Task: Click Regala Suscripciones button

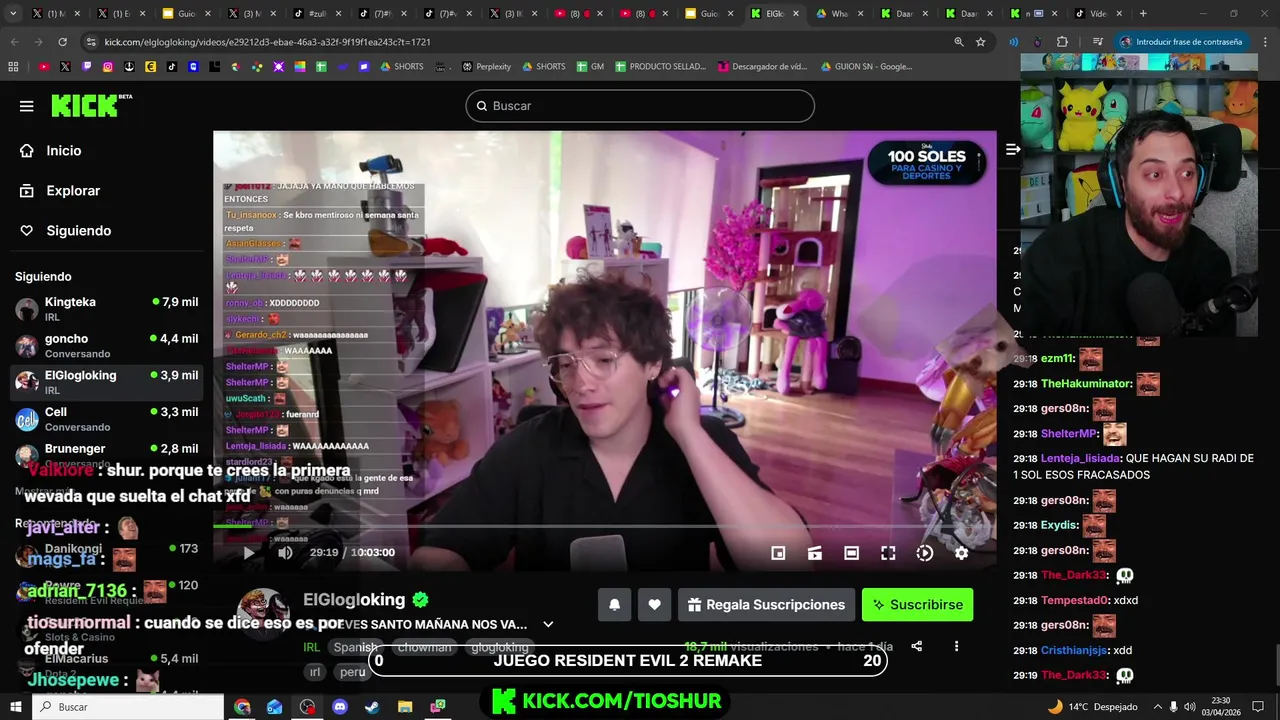Action: 766,604
